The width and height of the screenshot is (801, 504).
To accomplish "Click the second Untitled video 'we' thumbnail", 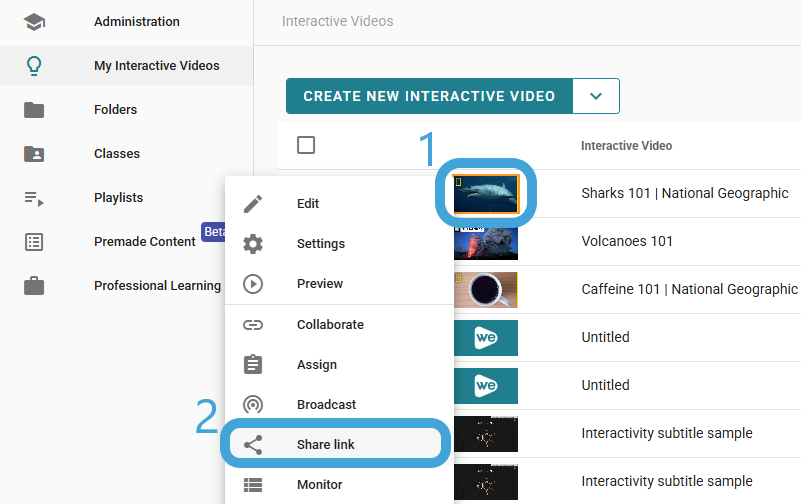I will [486, 386].
